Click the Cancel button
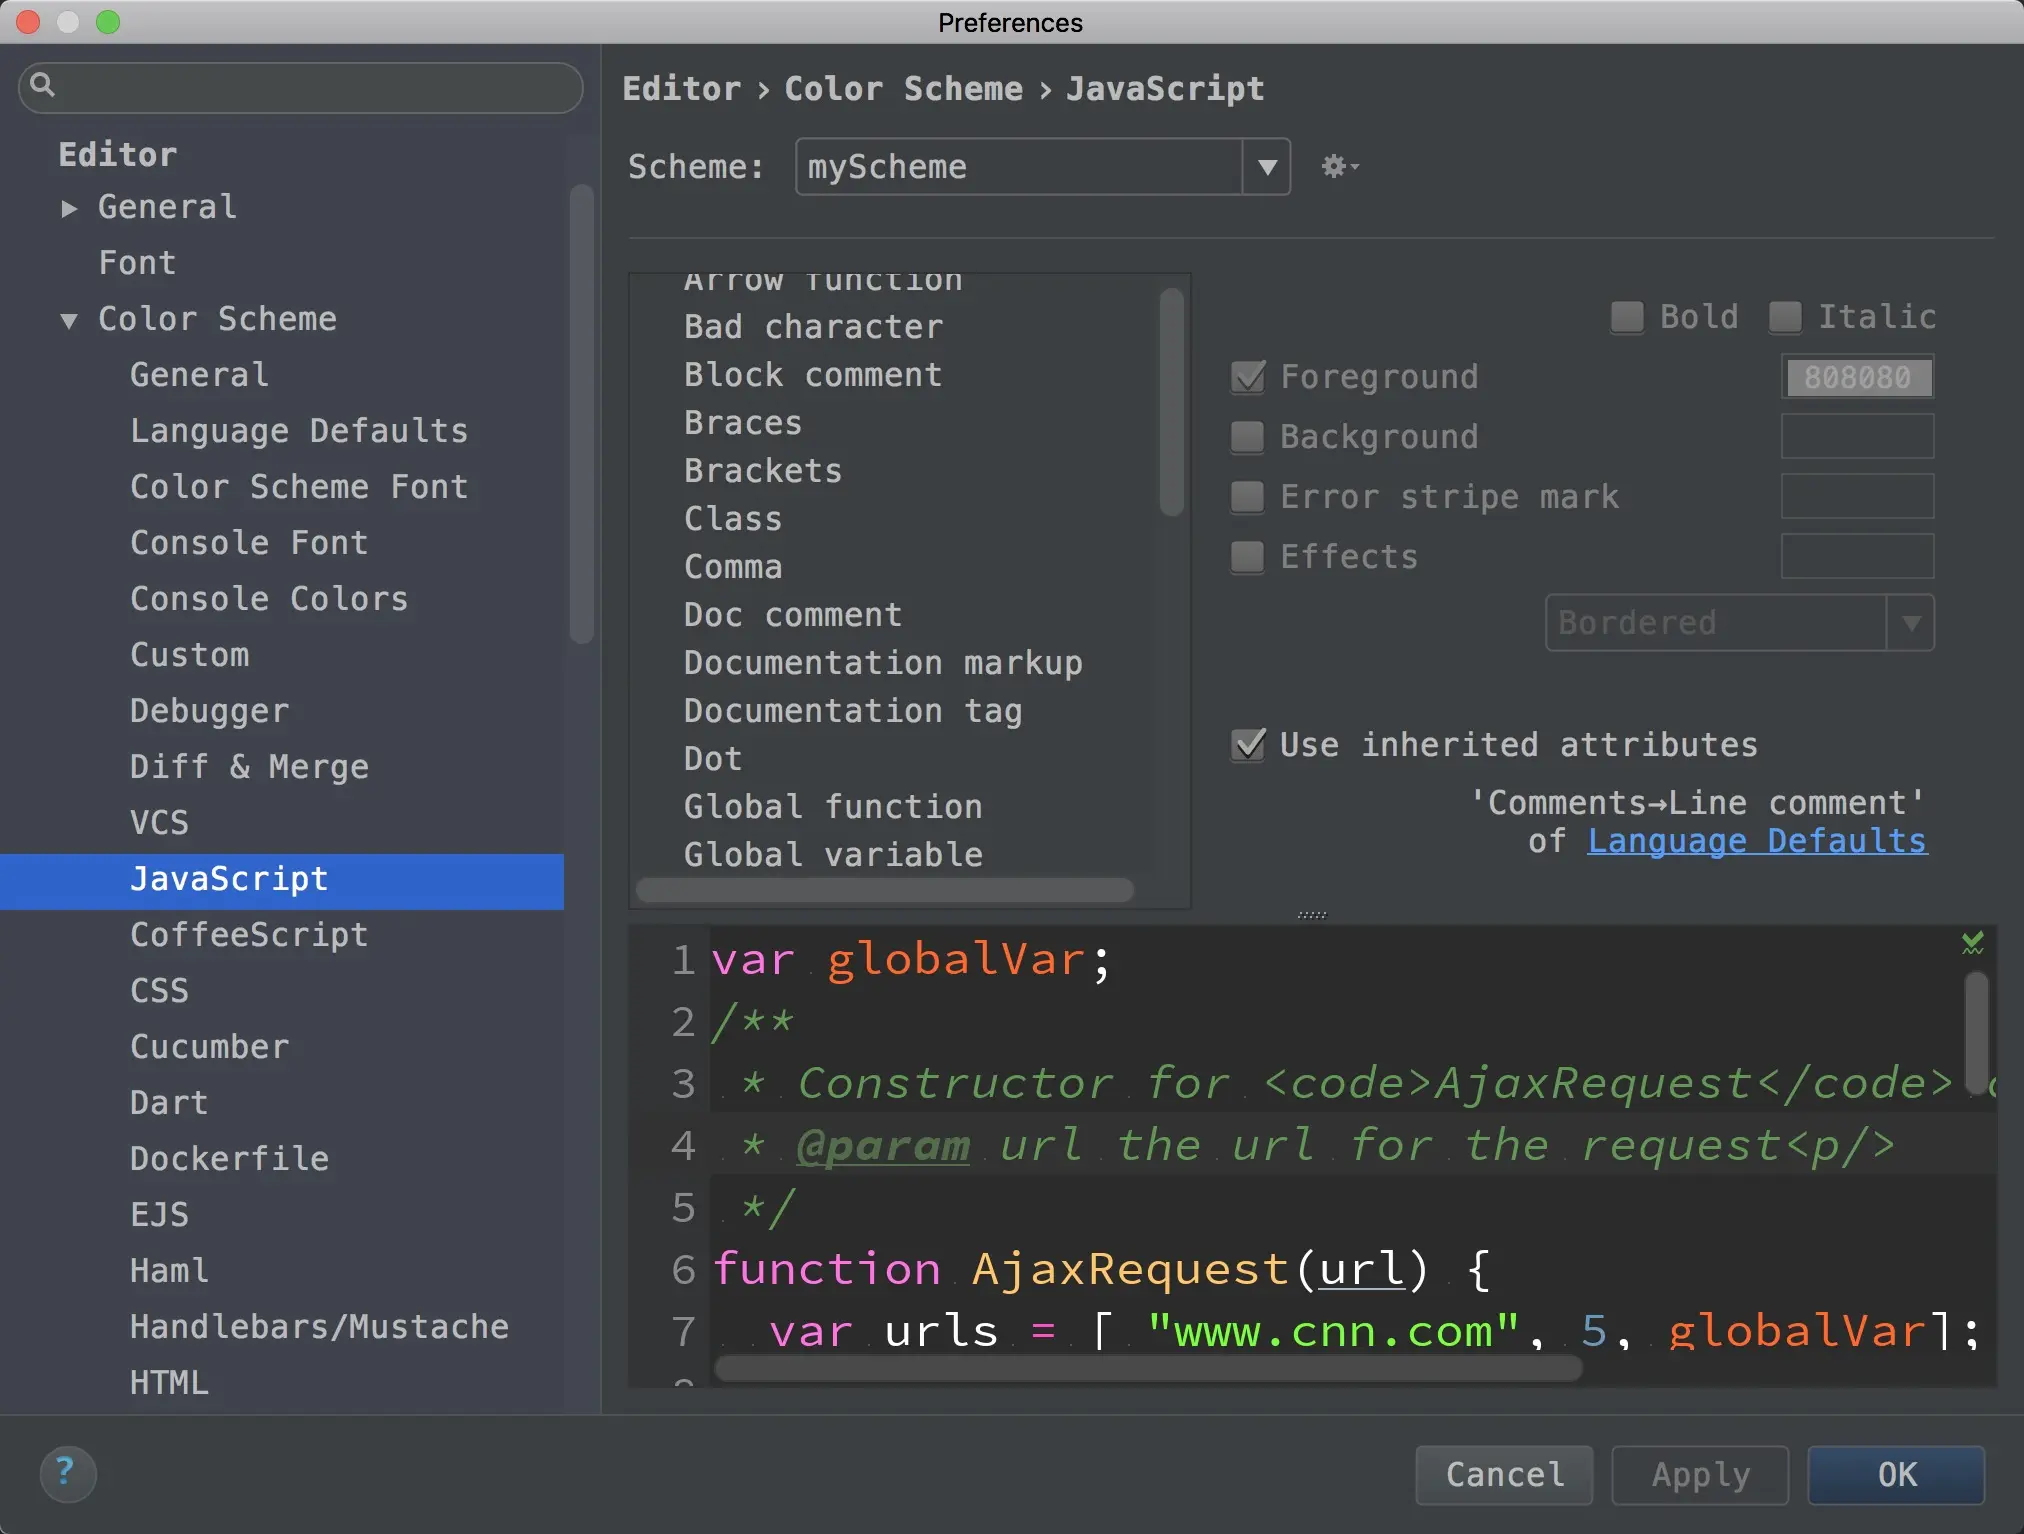2024x1534 pixels. pyautogui.click(x=1504, y=1474)
